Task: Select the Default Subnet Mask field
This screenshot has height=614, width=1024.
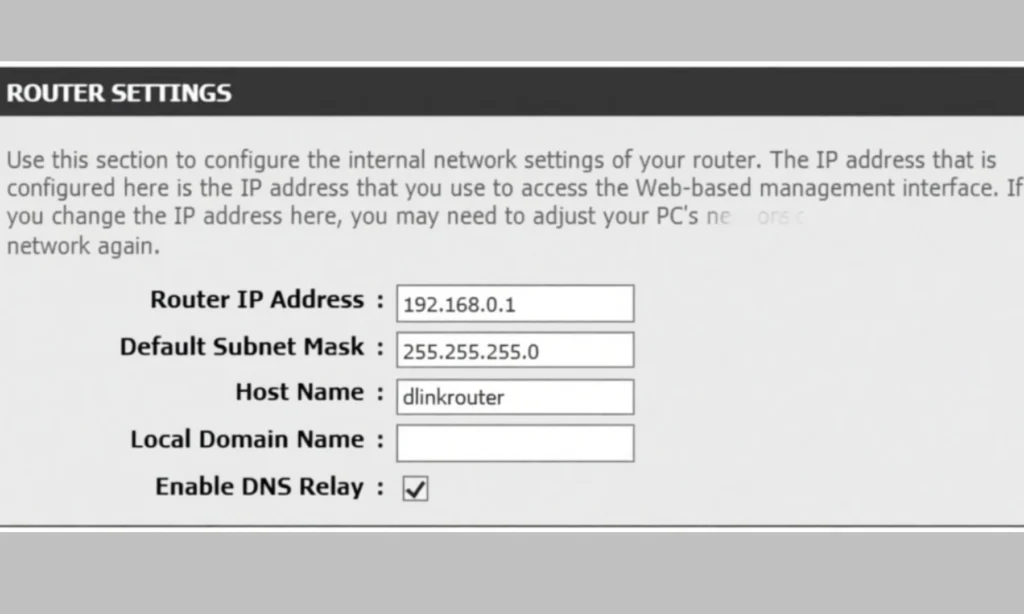Action: pos(514,349)
